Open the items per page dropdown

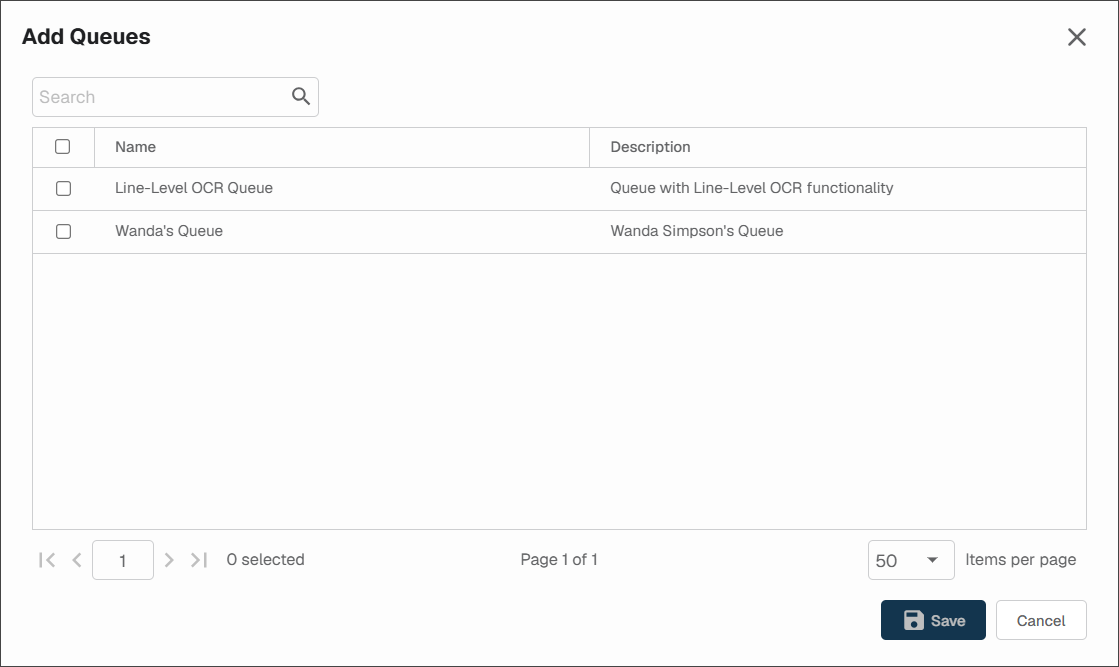pos(911,560)
